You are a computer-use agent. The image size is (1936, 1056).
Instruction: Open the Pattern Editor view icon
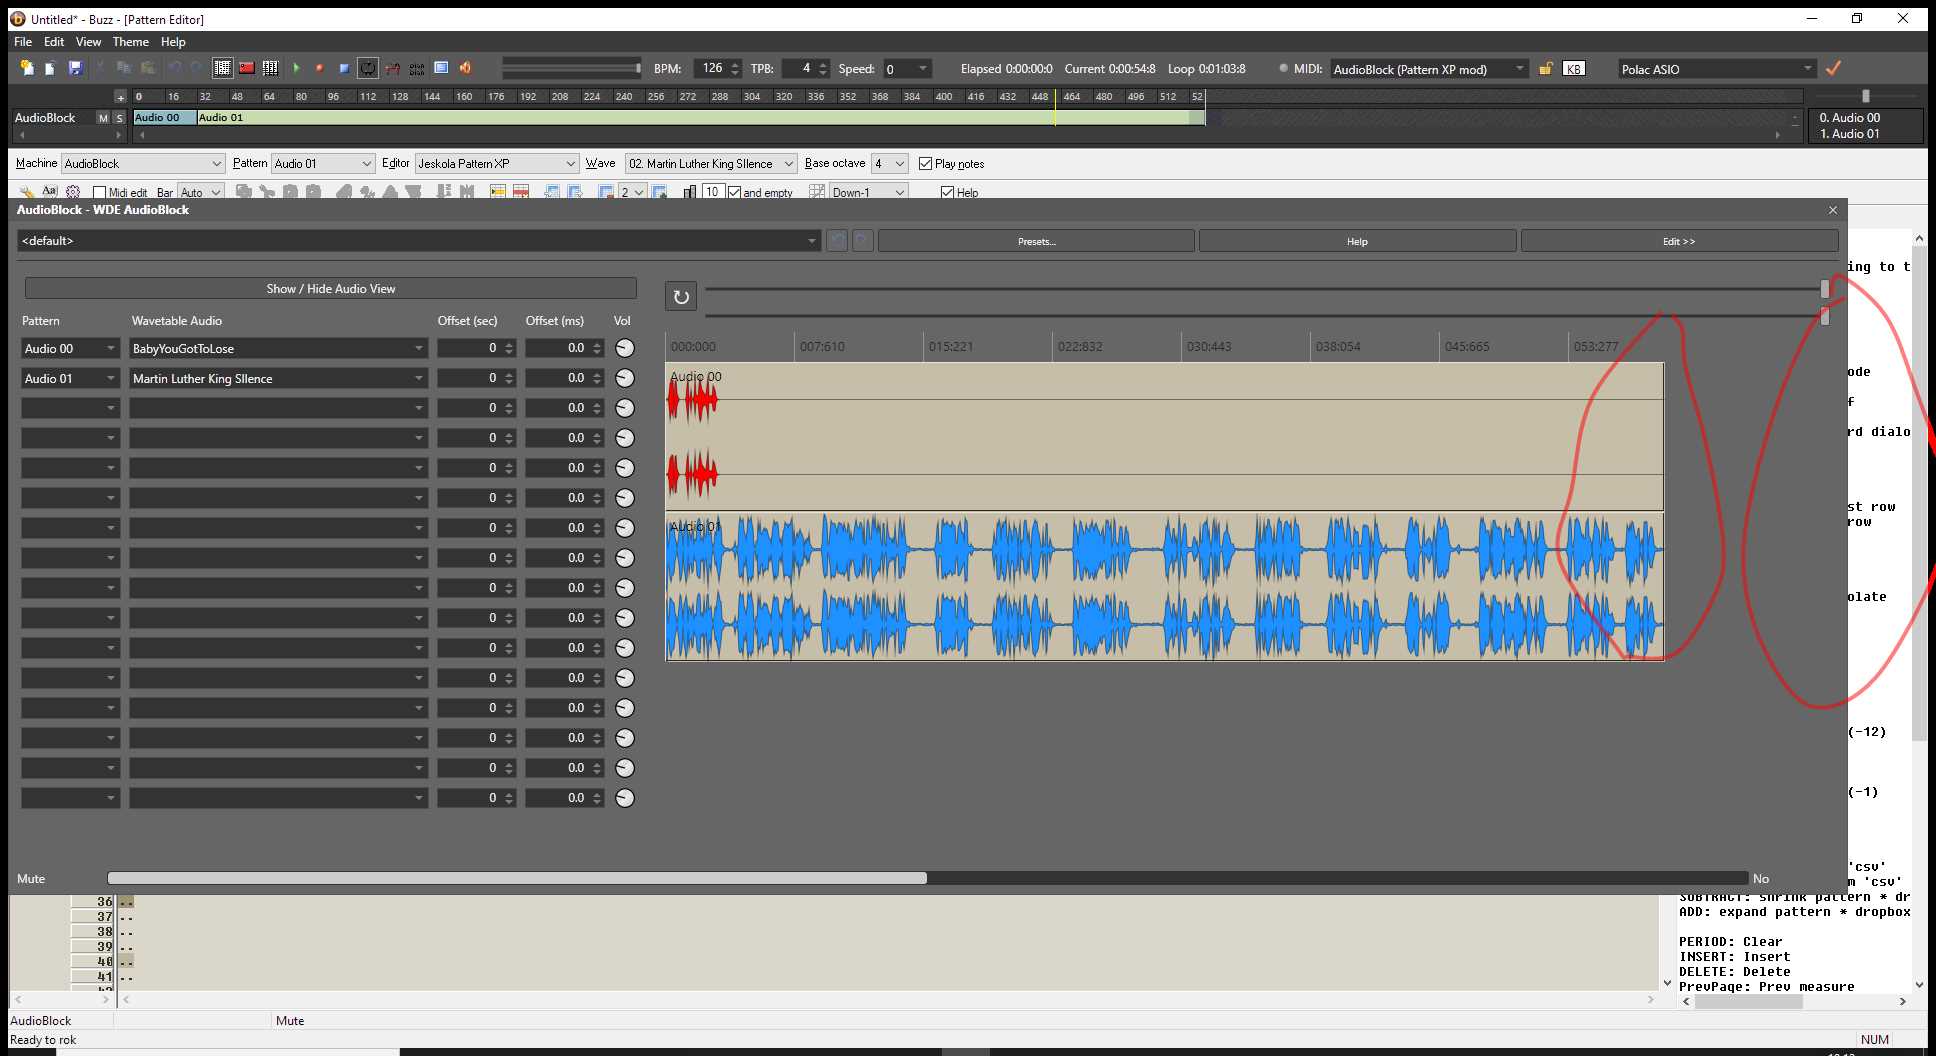(221, 67)
